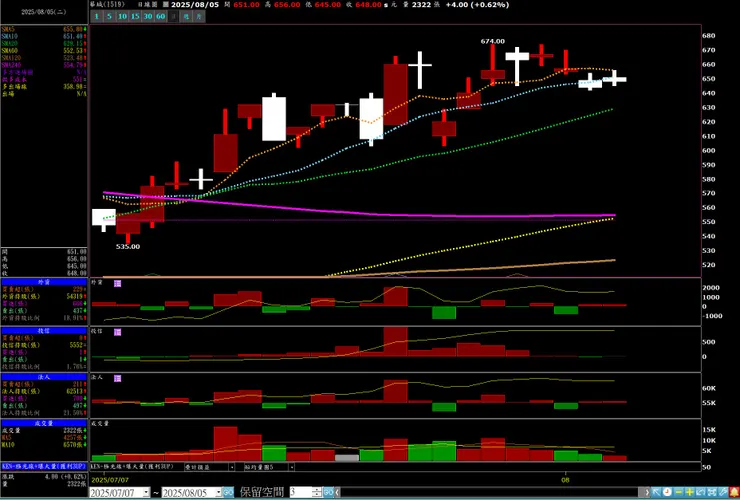Open settings icon in 外資 panel

[x=118, y=283]
